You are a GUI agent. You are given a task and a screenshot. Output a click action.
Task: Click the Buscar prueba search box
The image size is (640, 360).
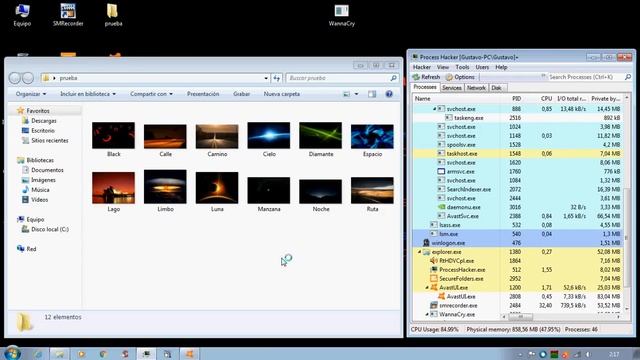tap(342, 78)
